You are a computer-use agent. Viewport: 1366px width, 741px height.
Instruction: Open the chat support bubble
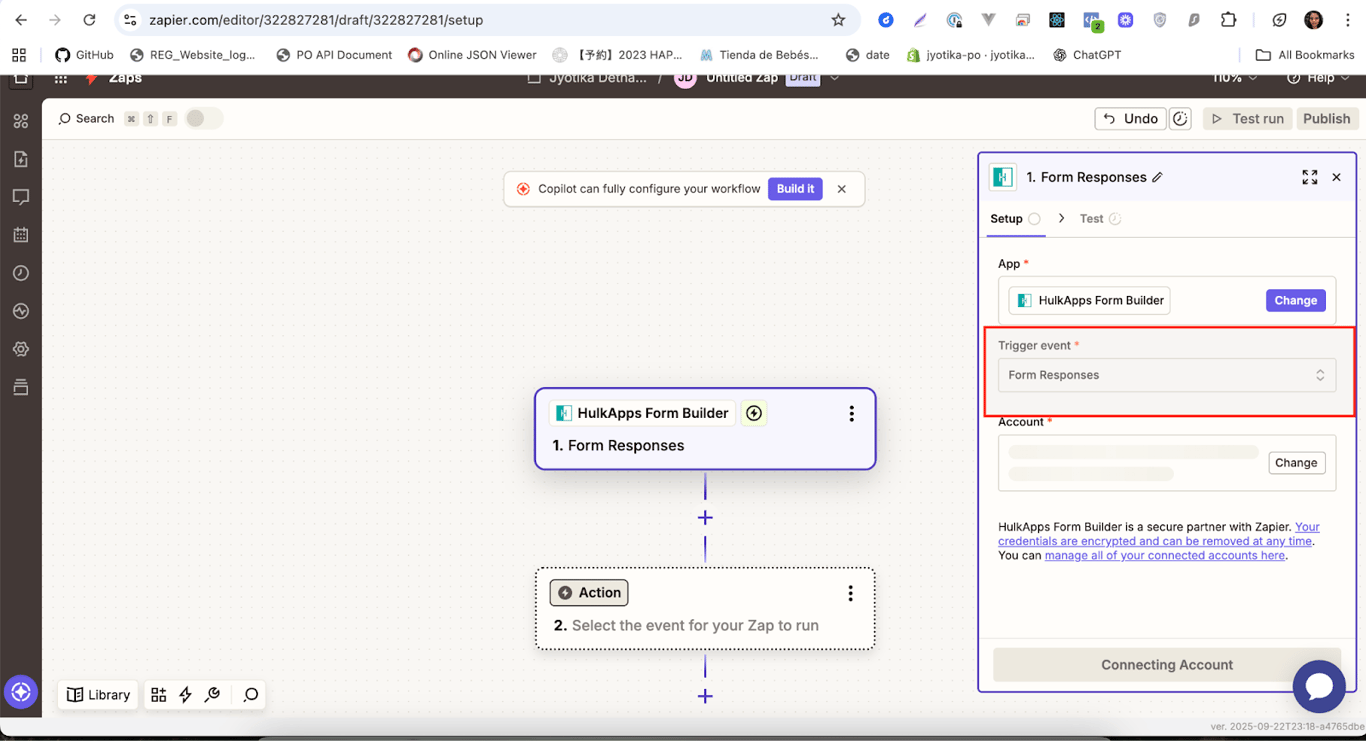point(1319,686)
